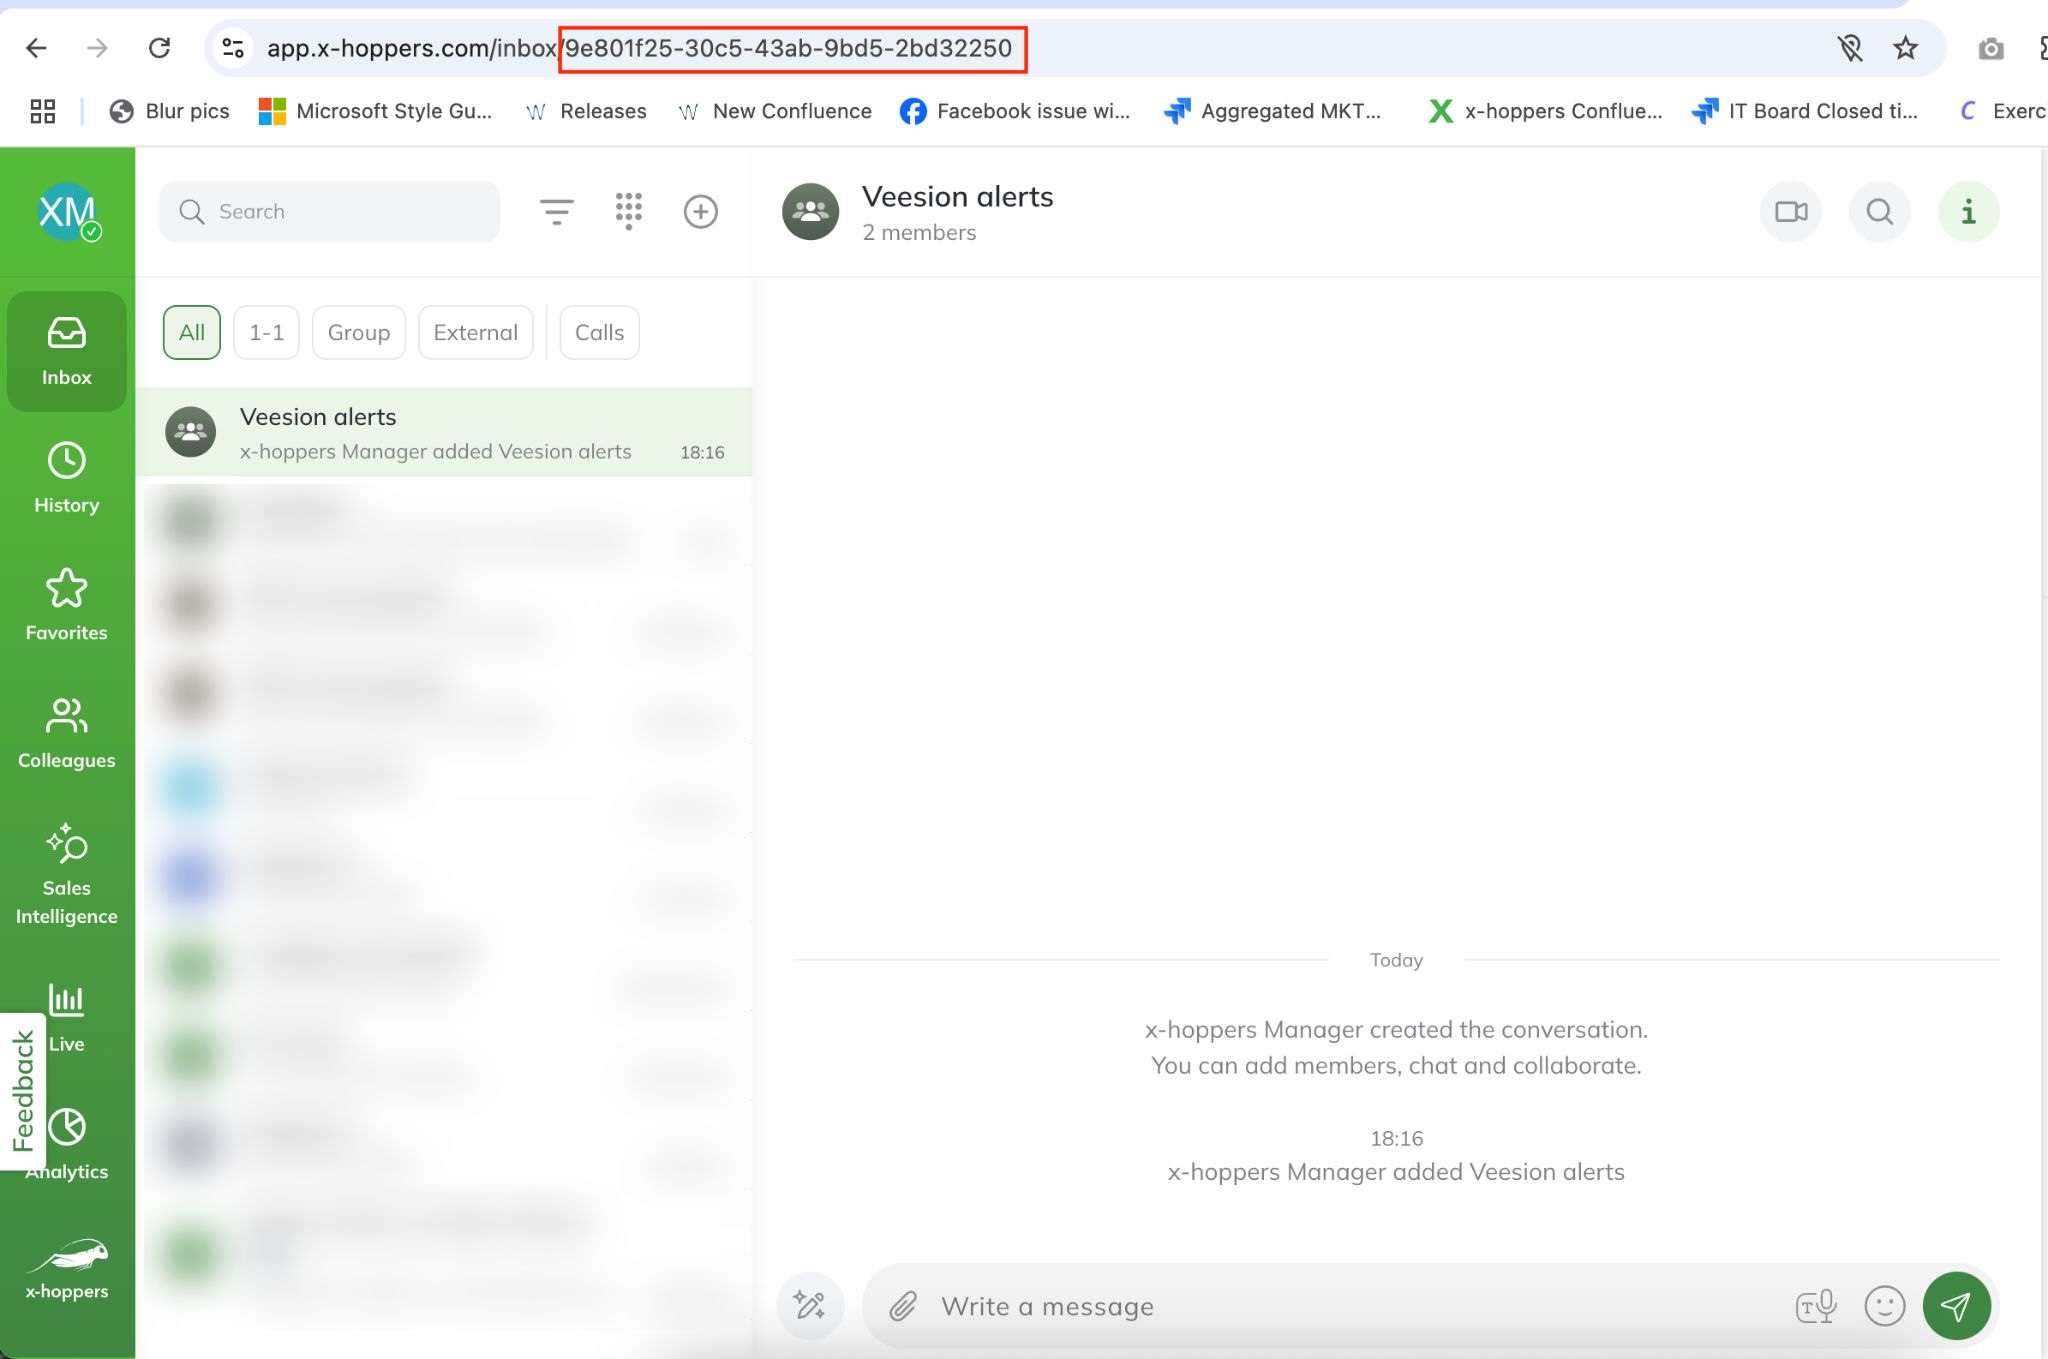Screen dimensions: 2048x1359
Task: Search within the conversation
Action: [x=1879, y=212]
